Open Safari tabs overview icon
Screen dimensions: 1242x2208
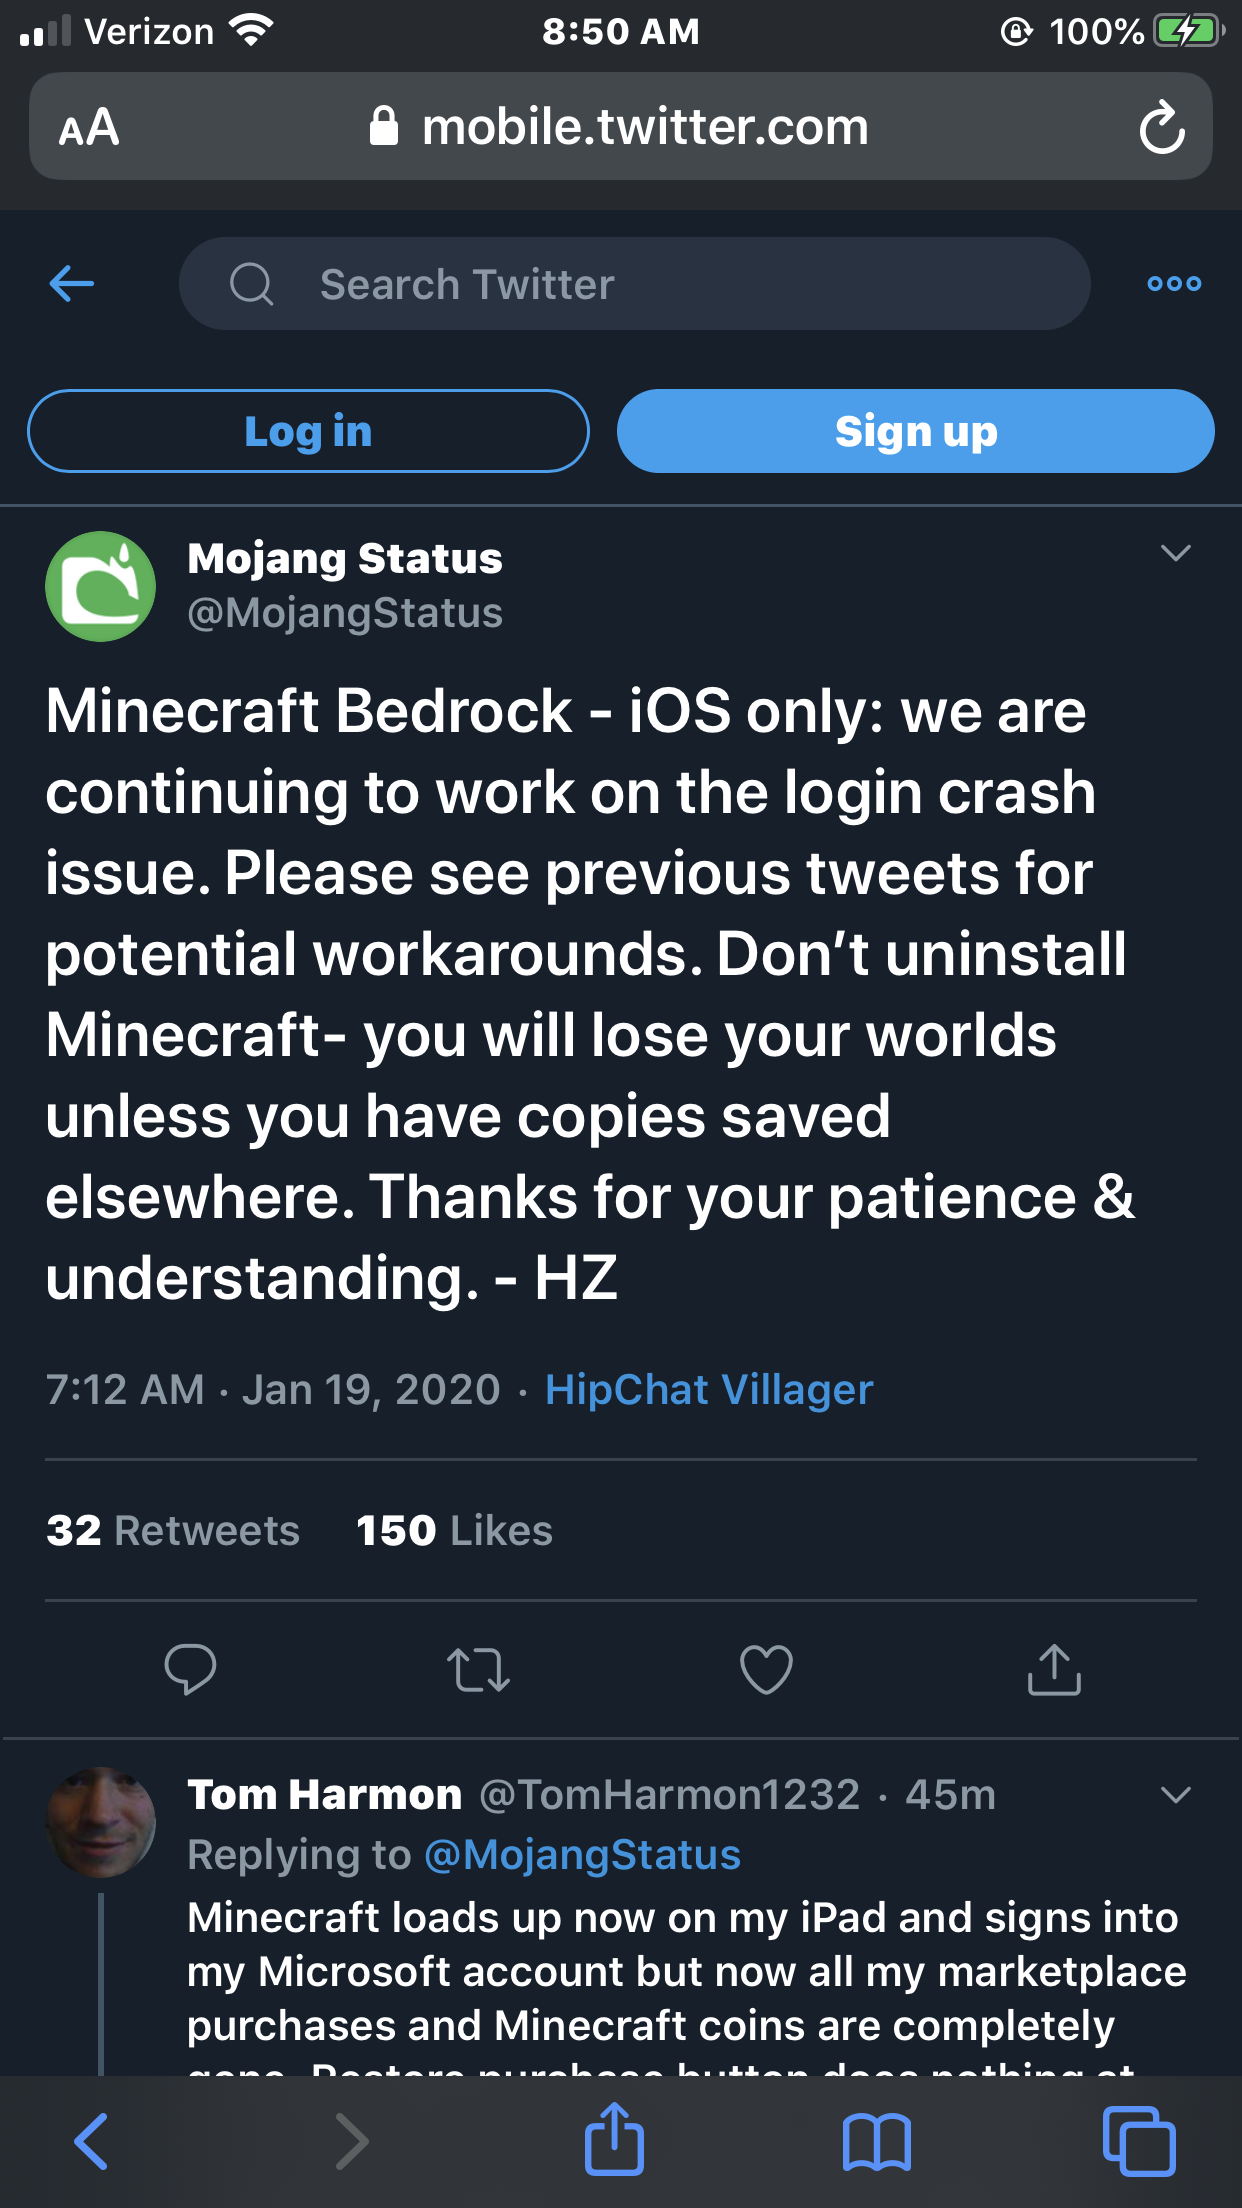point(1139,2141)
